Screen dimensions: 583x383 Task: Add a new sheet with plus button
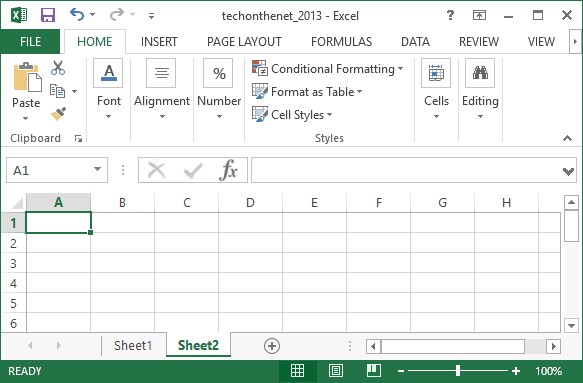pyautogui.click(x=272, y=346)
